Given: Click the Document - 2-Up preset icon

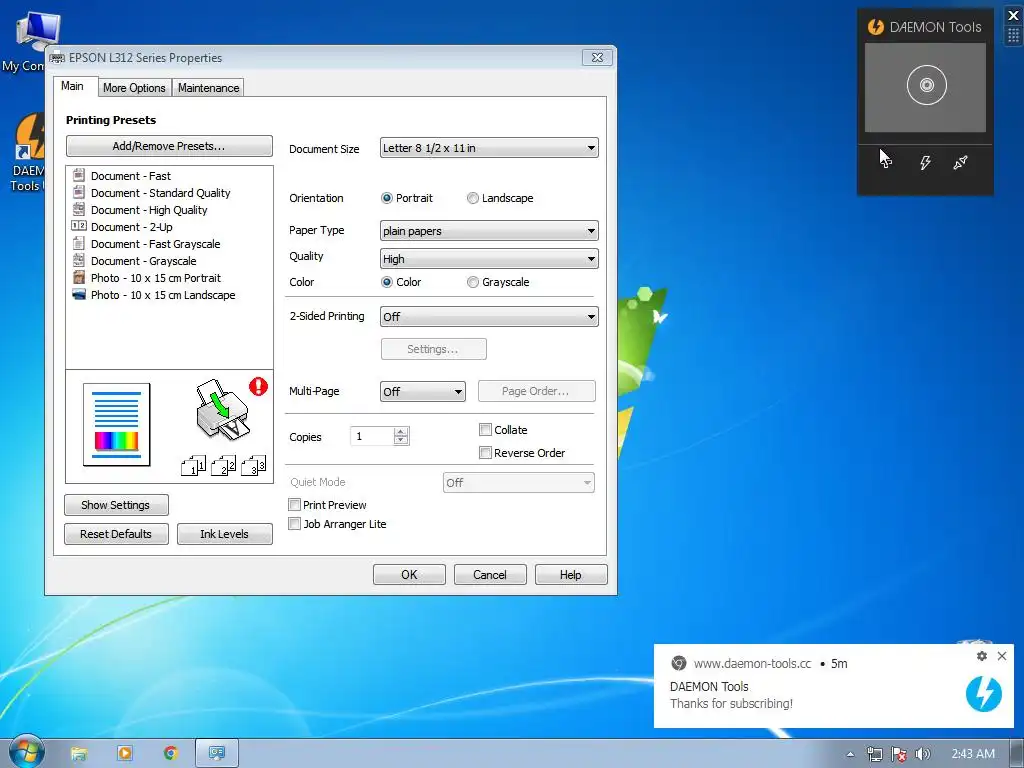Looking at the screenshot, I should [x=78, y=226].
